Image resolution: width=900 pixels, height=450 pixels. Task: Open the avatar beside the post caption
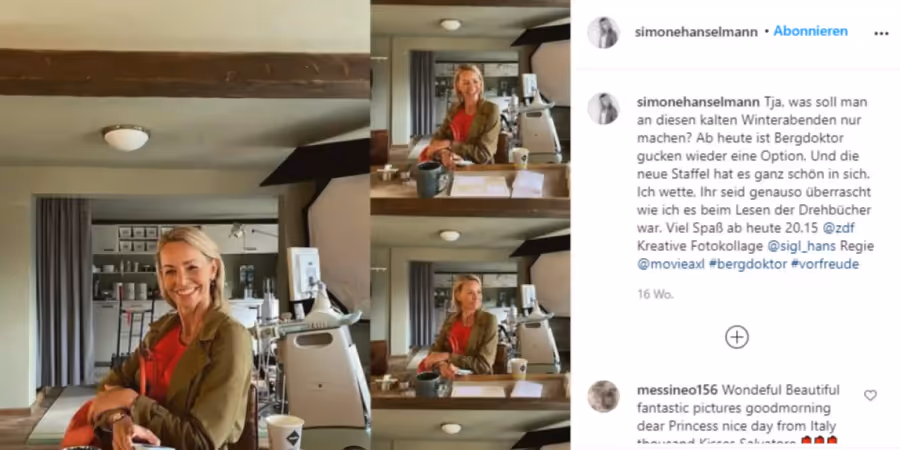[603, 108]
